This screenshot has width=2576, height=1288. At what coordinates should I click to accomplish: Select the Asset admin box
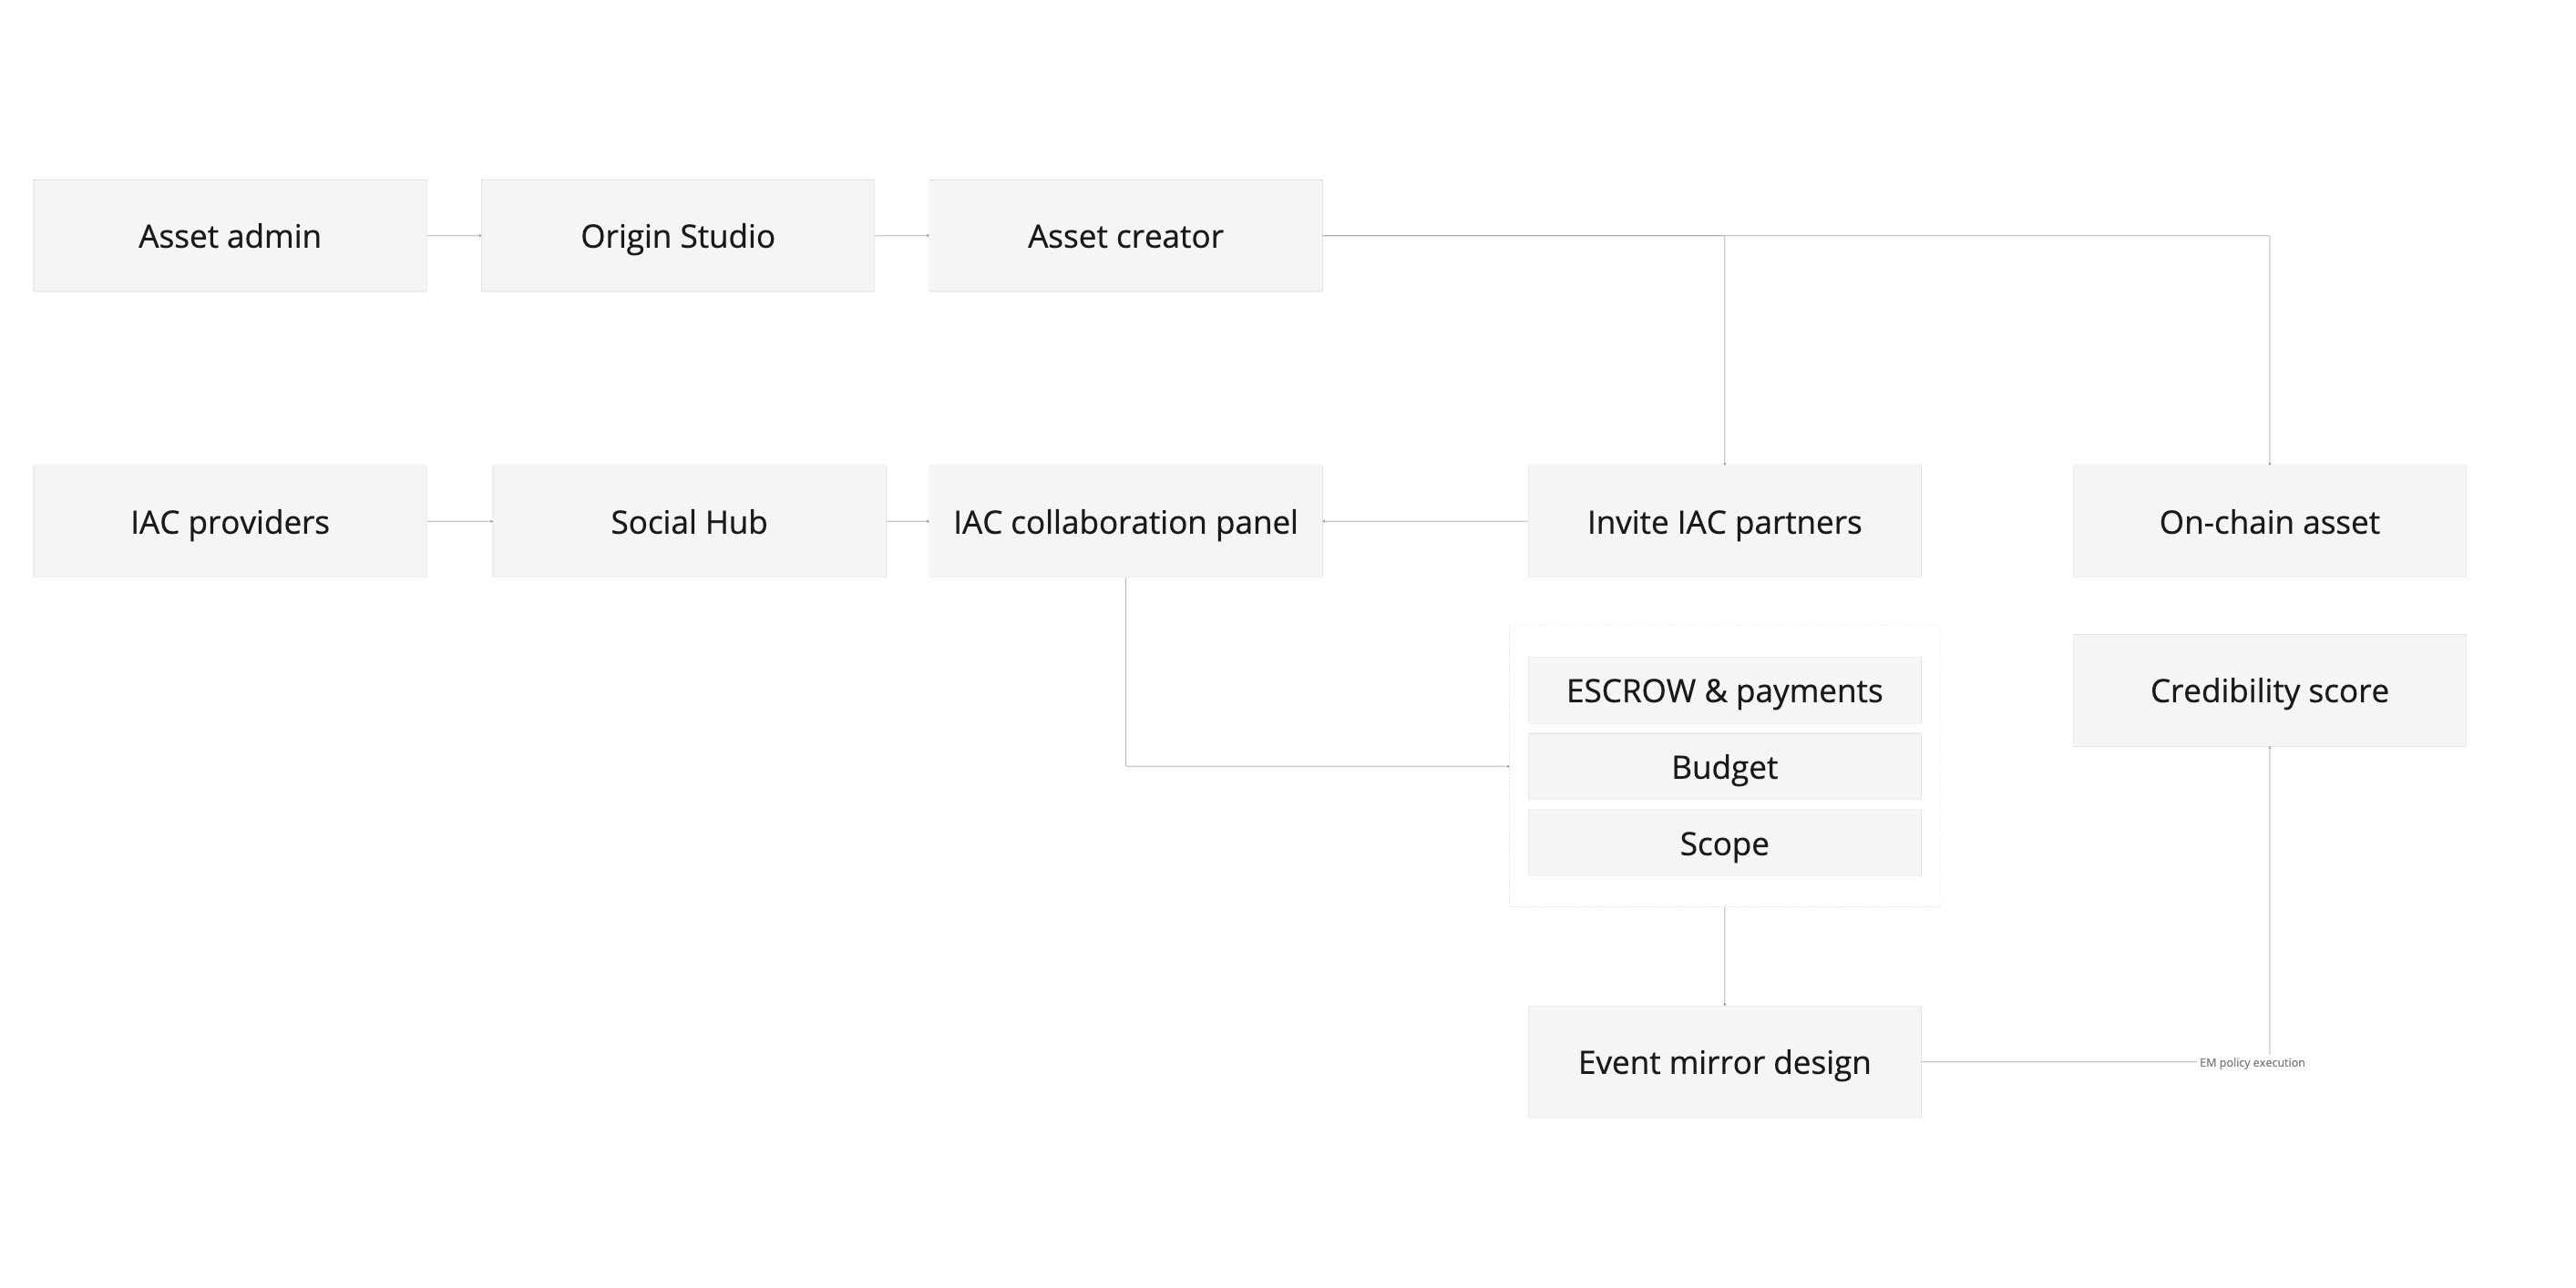pyautogui.click(x=230, y=236)
